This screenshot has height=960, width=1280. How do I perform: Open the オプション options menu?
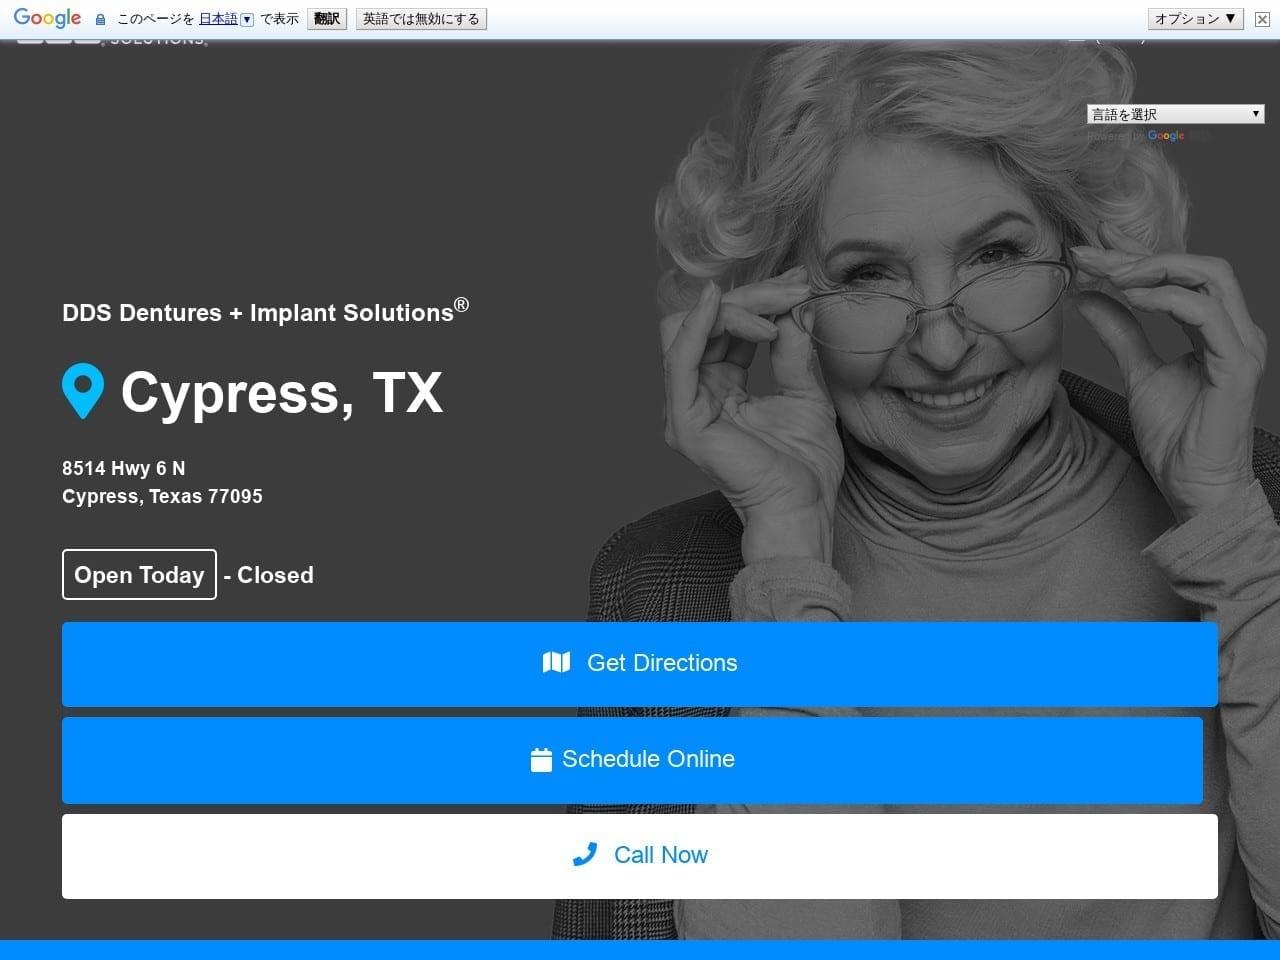point(1196,19)
